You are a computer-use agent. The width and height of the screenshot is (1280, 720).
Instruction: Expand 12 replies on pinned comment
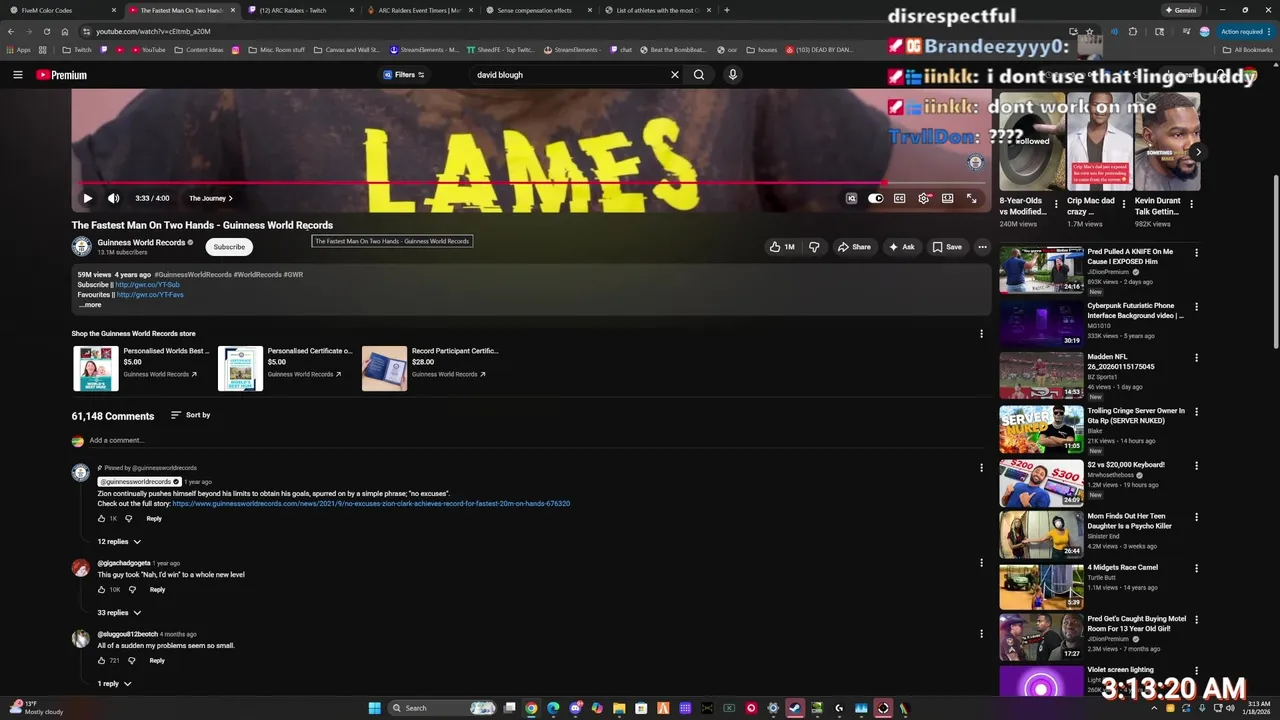tap(119, 542)
